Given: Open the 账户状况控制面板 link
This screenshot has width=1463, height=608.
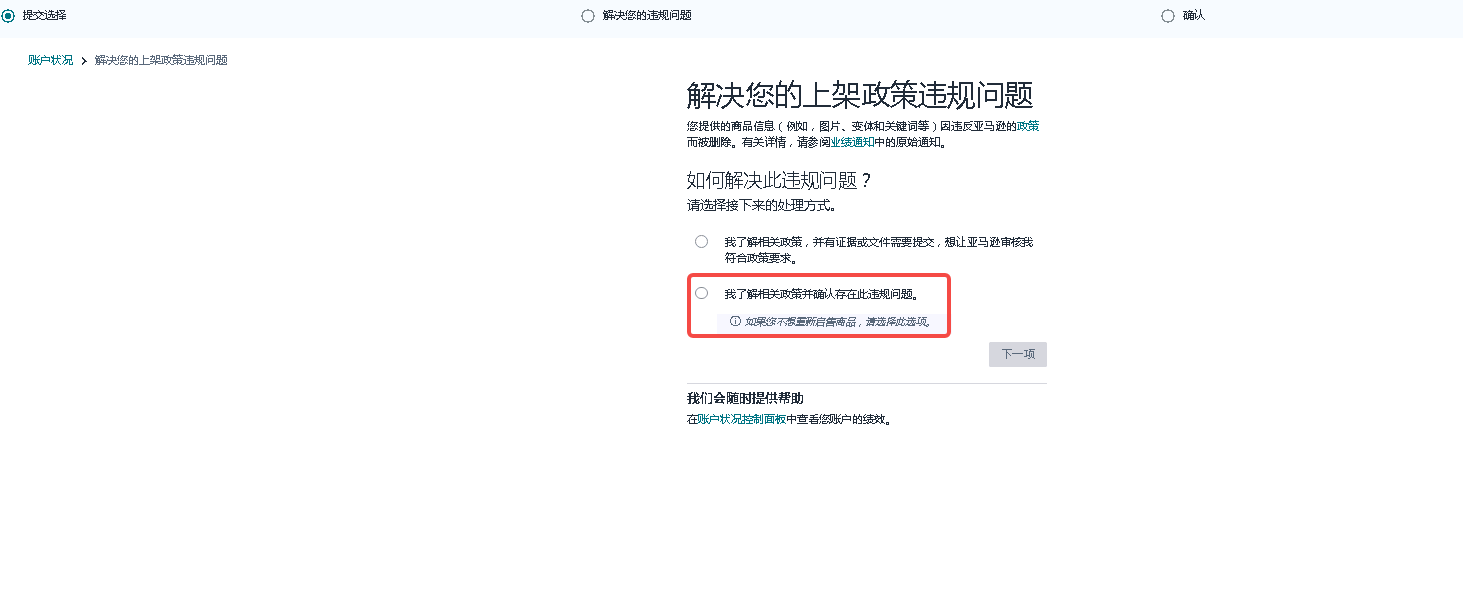Looking at the screenshot, I should tap(742, 420).
